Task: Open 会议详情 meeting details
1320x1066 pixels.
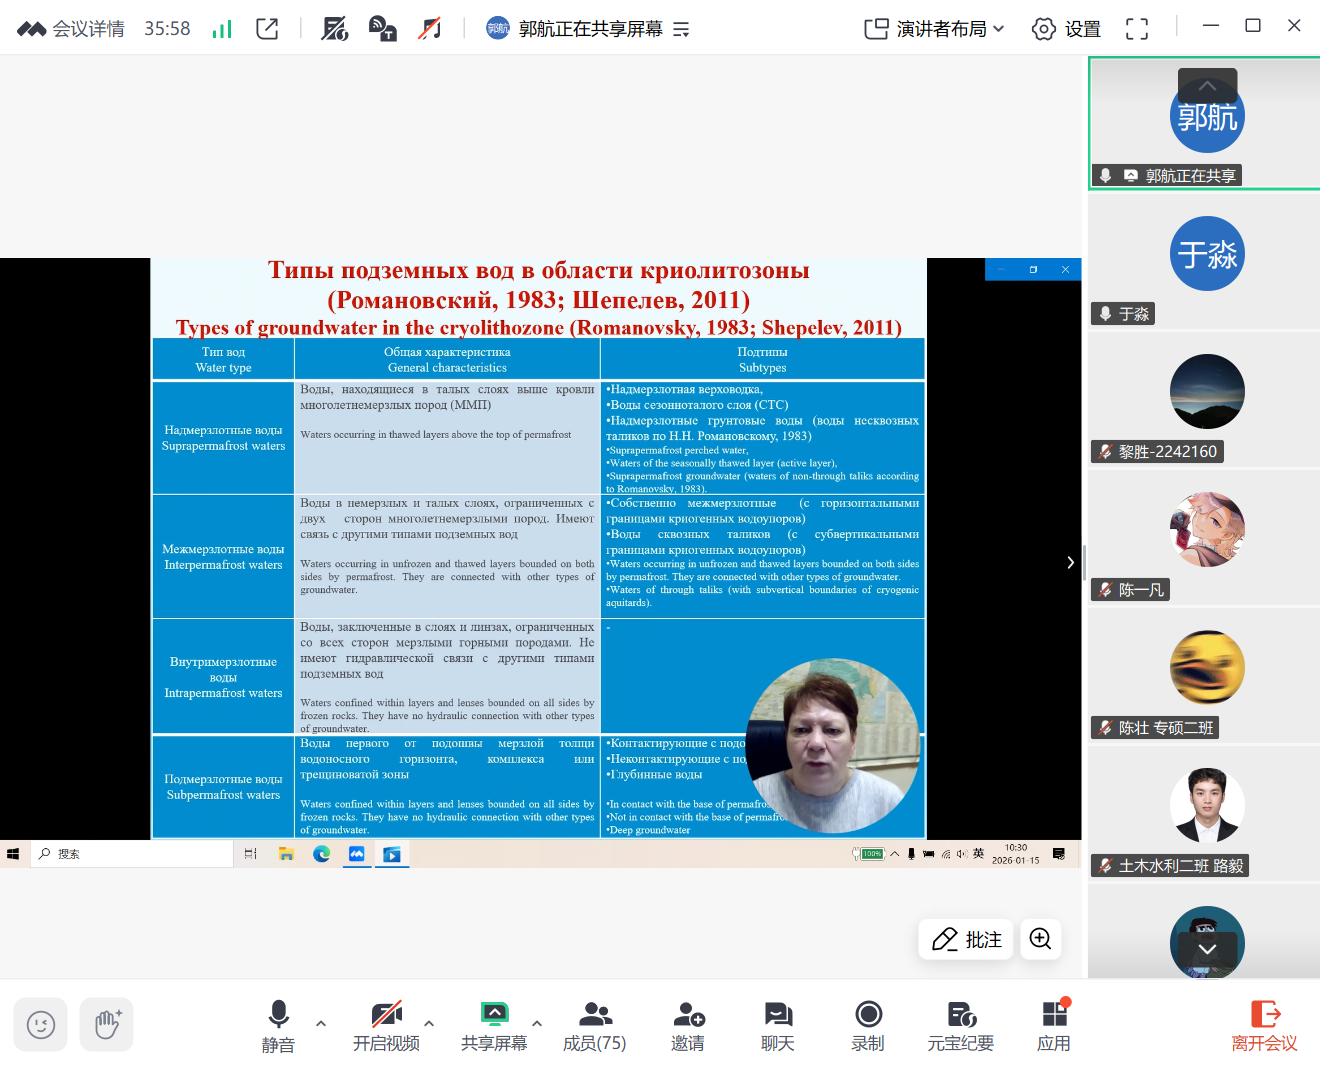Action: click(x=71, y=29)
